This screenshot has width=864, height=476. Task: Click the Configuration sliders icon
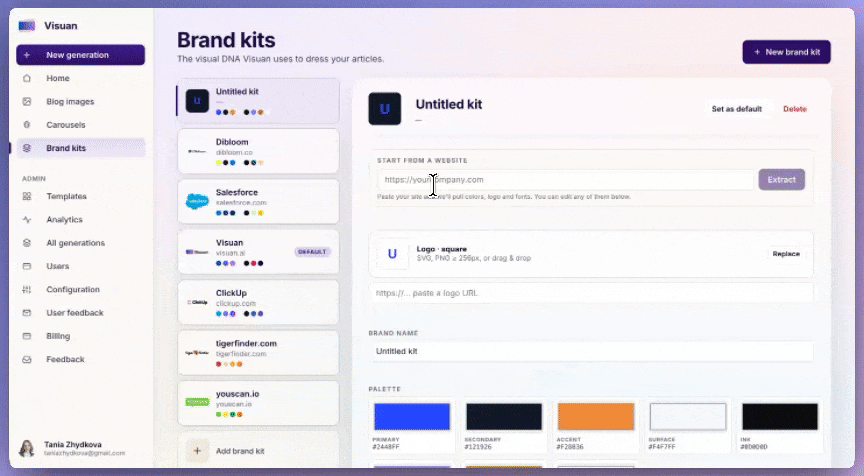tap(26, 289)
